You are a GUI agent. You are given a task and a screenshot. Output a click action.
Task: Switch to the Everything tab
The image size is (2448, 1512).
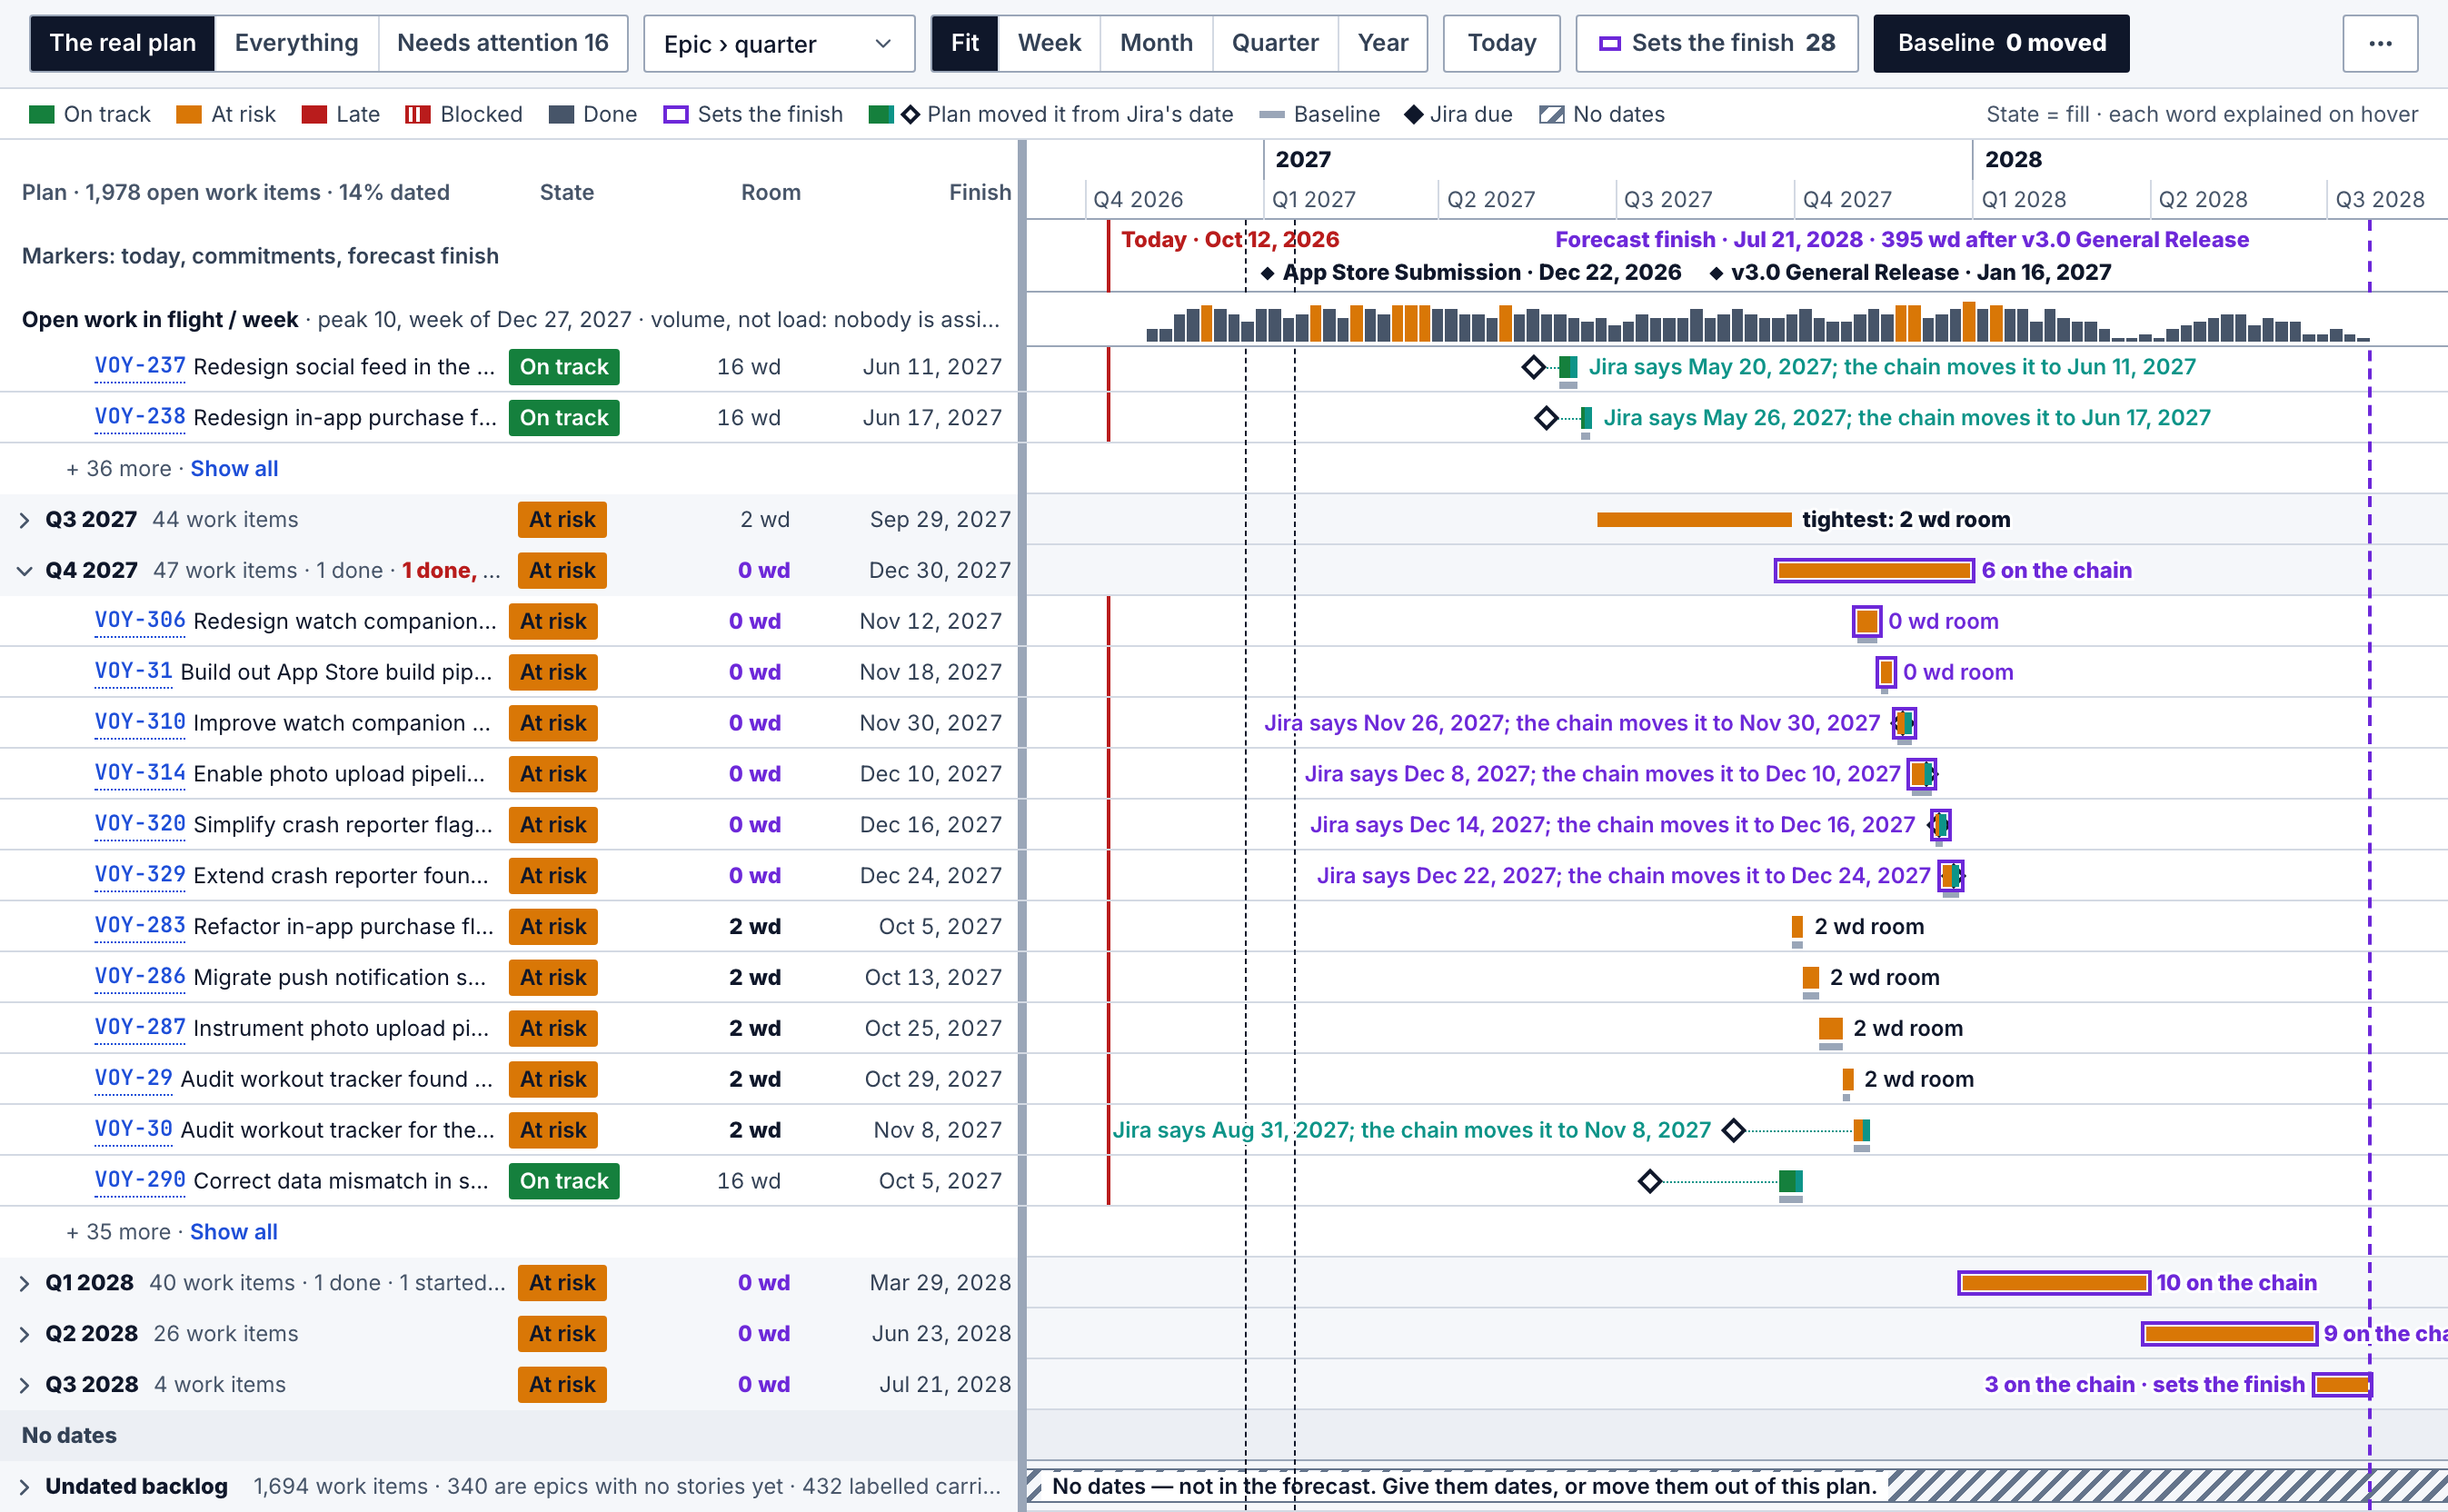click(296, 43)
